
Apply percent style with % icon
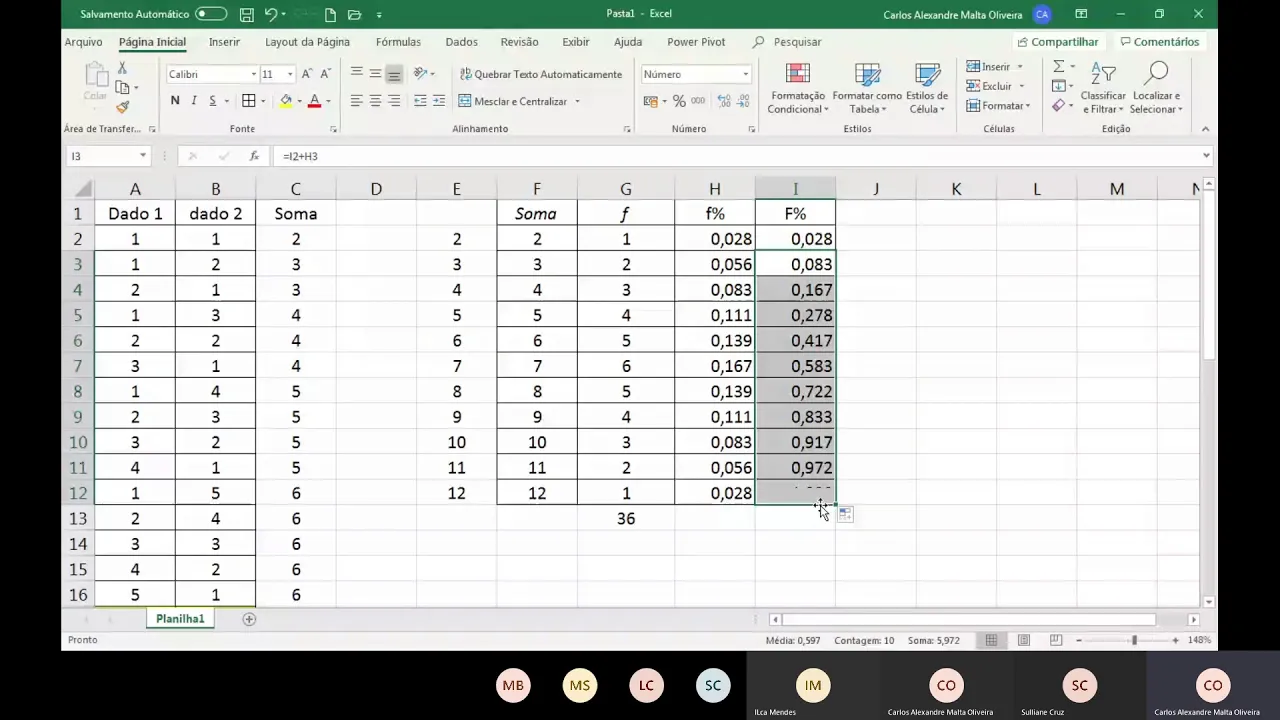coord(679,101)
